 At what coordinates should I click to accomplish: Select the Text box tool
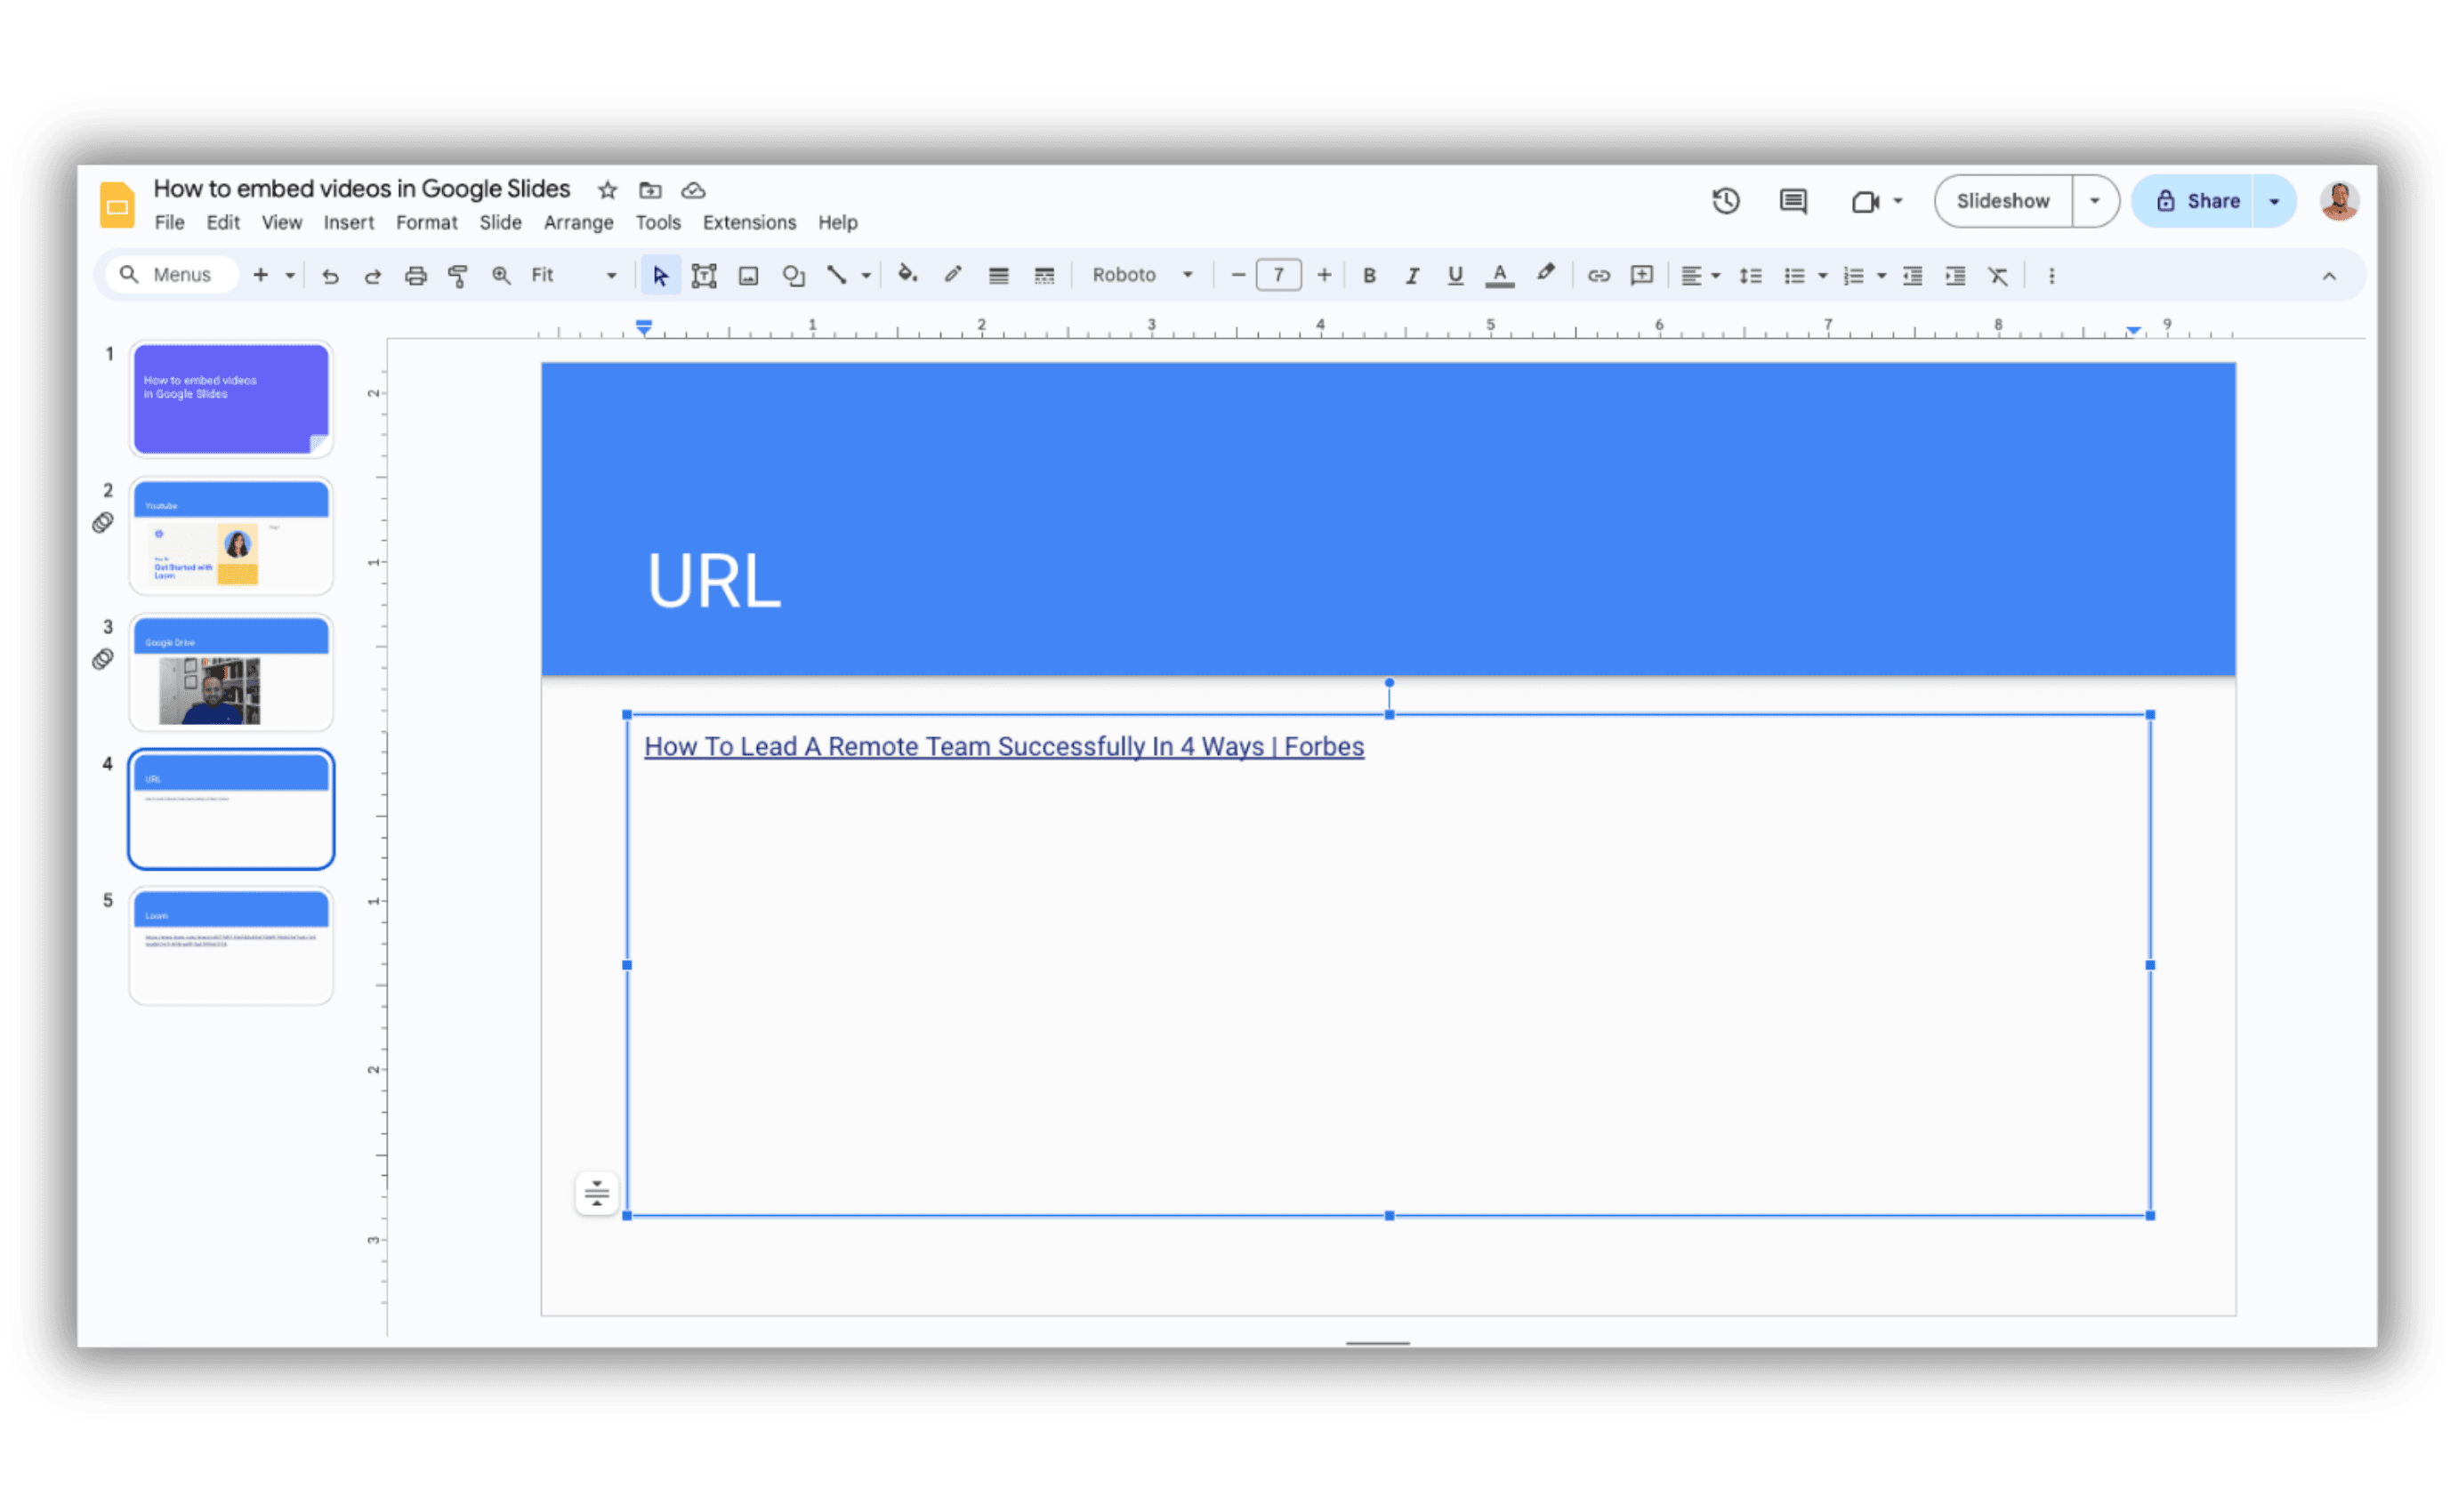(x=704, y=275)
